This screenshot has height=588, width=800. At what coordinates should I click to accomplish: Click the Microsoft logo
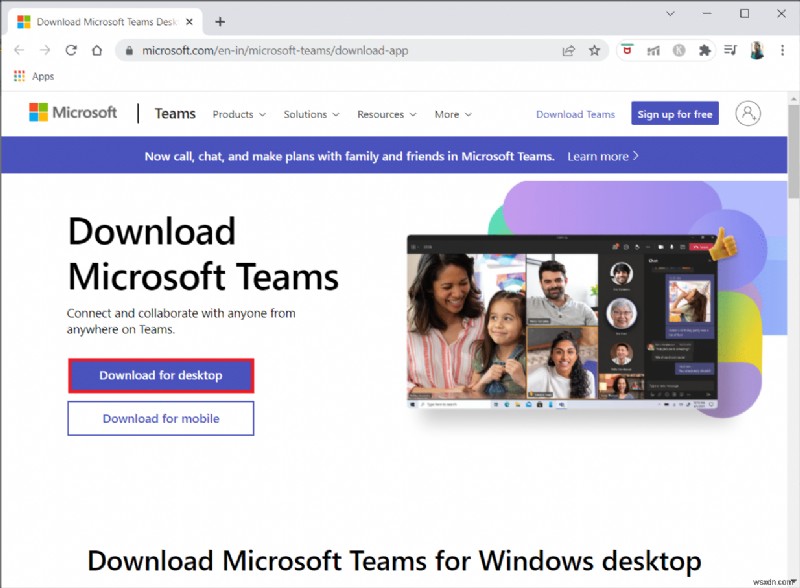[73, 112]
